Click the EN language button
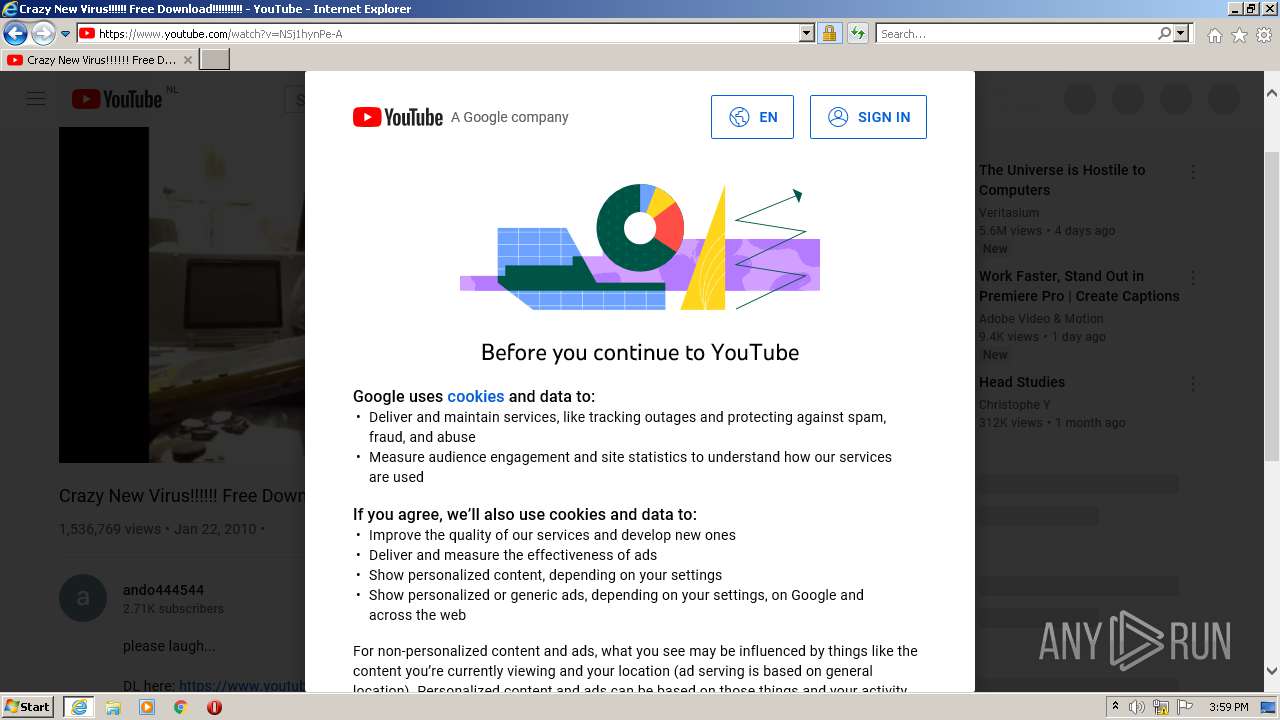Viewport: 1280px width, 720px height. 752,117
